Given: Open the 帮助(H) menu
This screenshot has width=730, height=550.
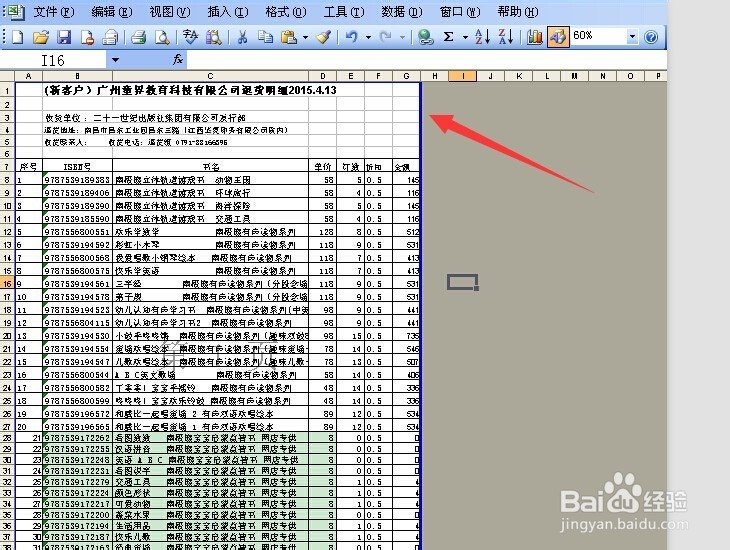Looking at the screenshot, I should click(518, 12).
